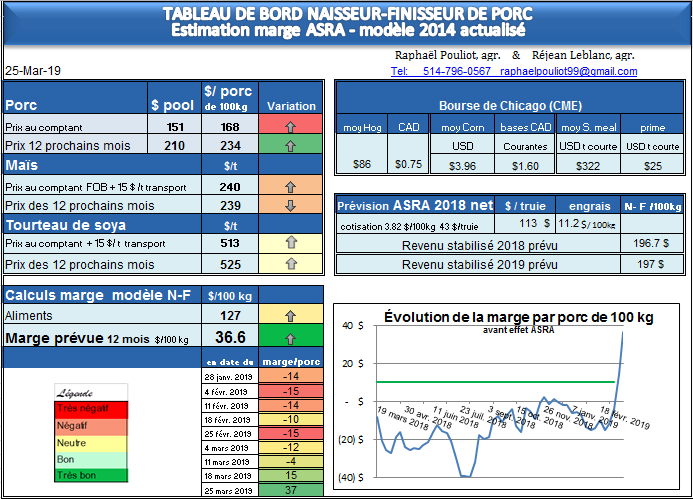Click the dark green Très bon legend swatch

(x=90, y=474)
